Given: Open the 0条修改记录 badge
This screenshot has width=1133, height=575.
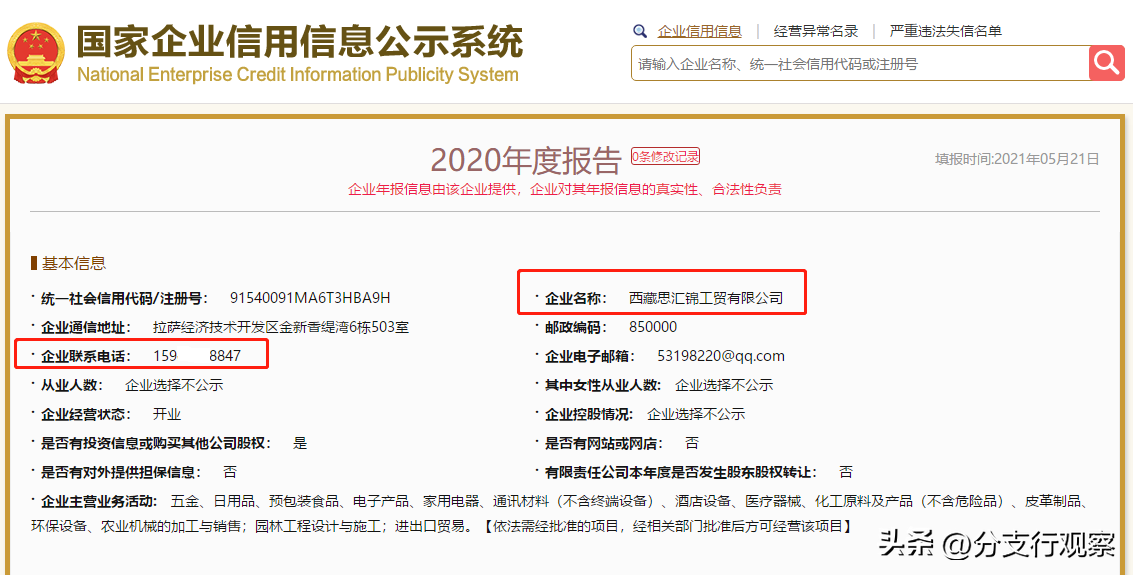Looking at the screenshot, I should (x=665, y=156).
